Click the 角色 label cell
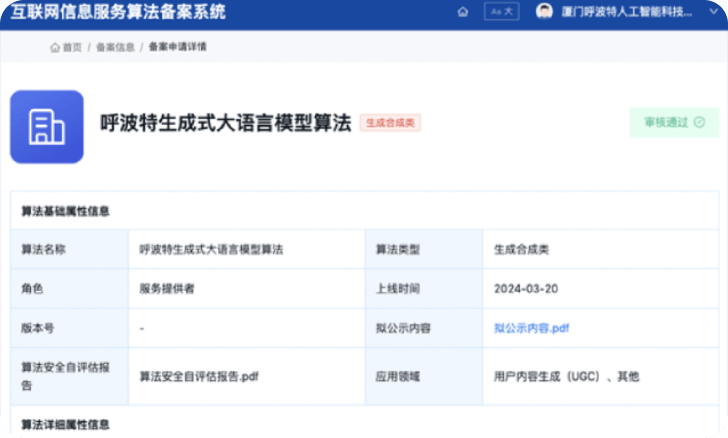This screenshot has height=438, width=728. tap(70, 288)
